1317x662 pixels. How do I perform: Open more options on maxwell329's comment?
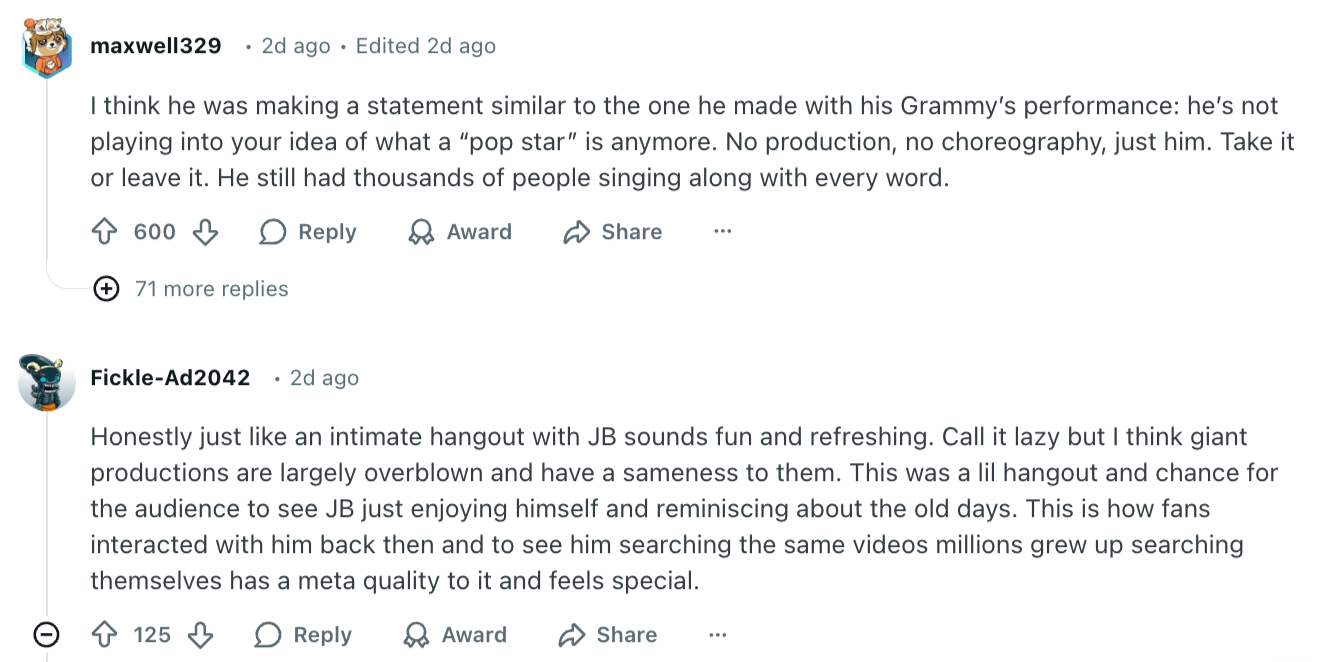(723, 232)
